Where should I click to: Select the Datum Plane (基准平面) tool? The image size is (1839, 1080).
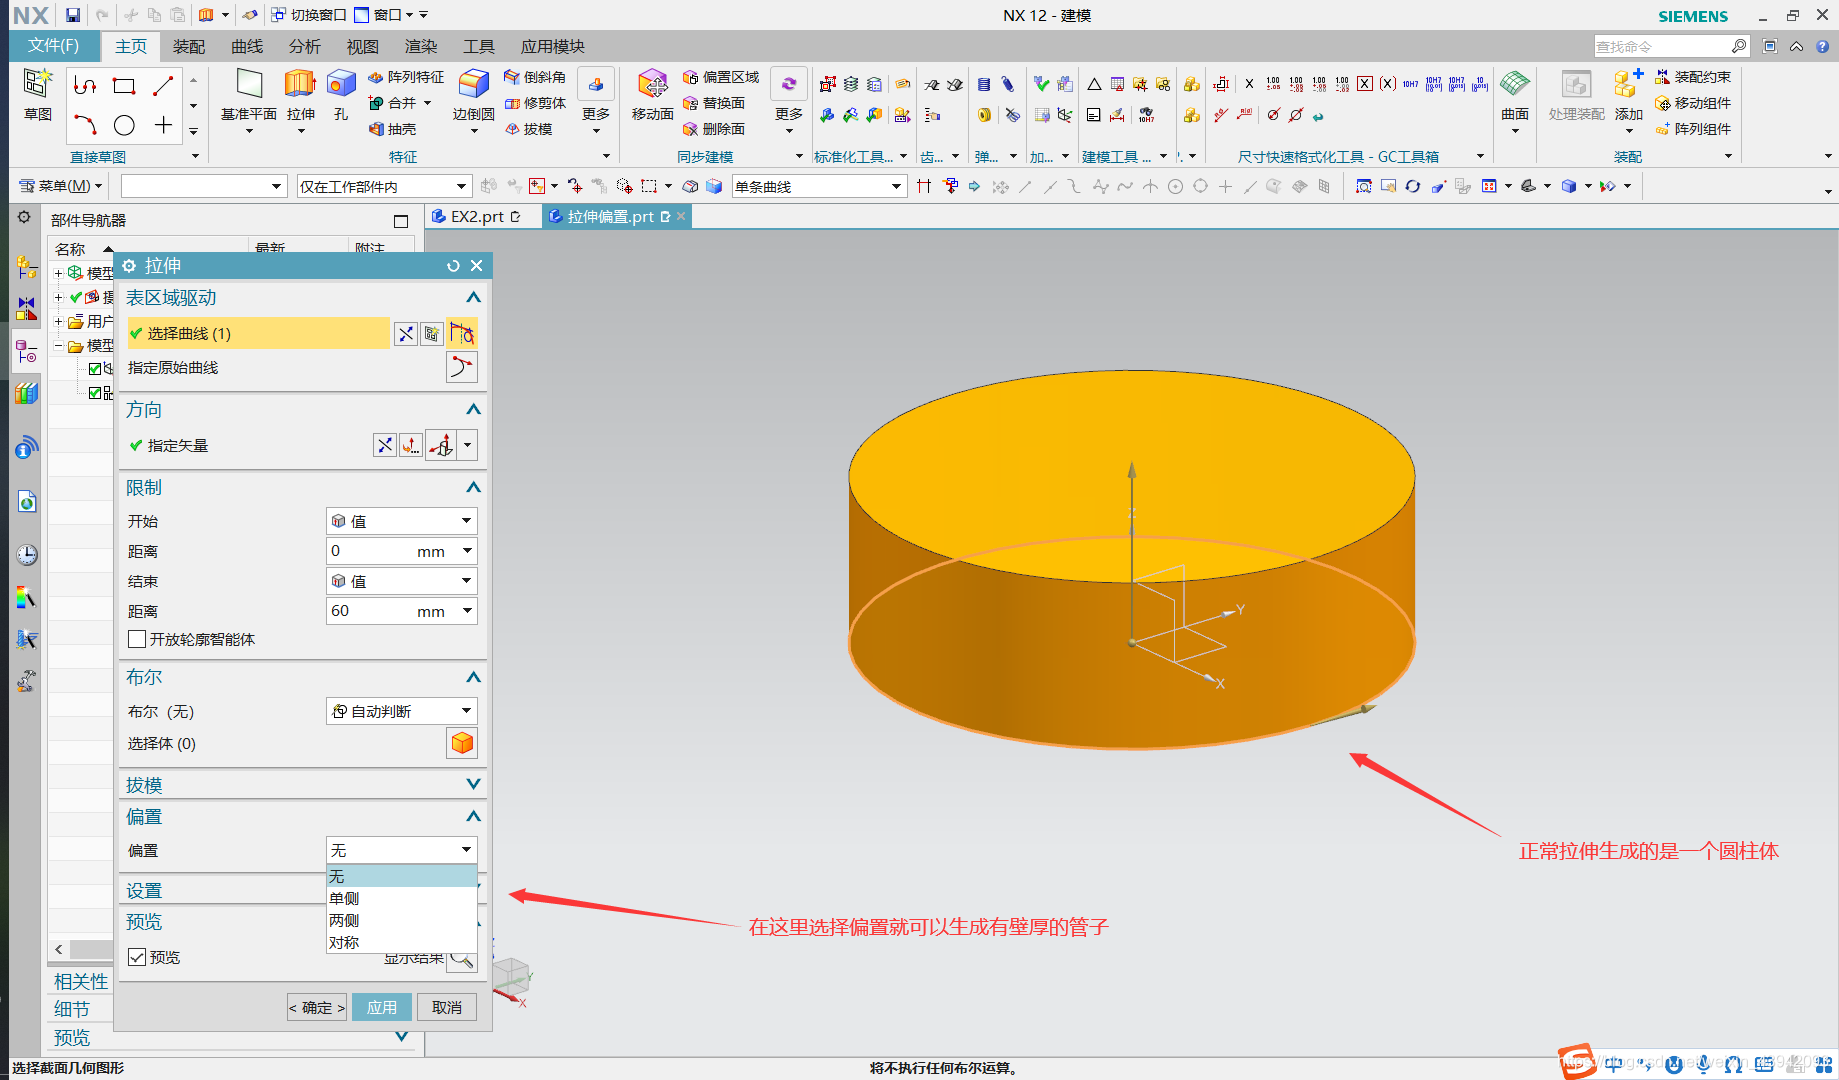tap(249, 96)
